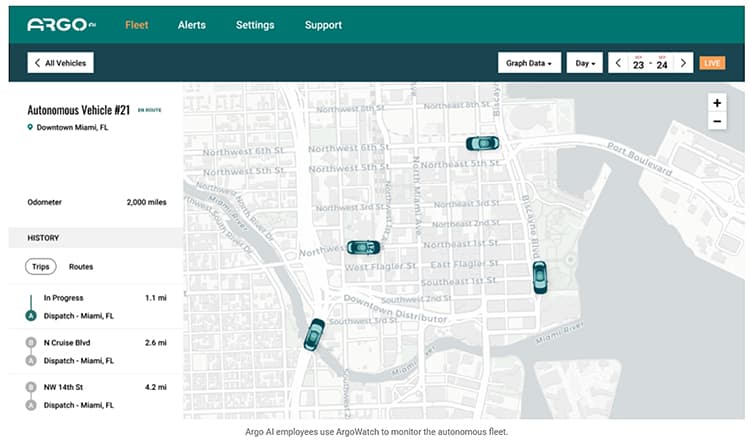Select the Trips history view

41,267
